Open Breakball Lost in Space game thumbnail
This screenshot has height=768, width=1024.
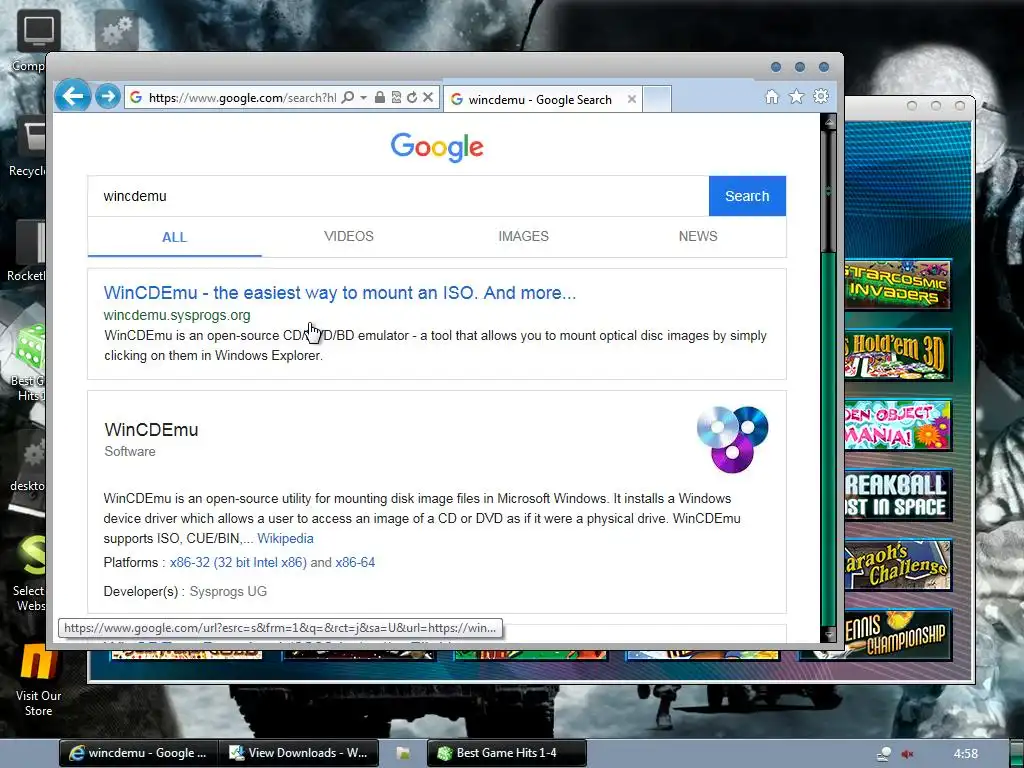click(898, 495)
